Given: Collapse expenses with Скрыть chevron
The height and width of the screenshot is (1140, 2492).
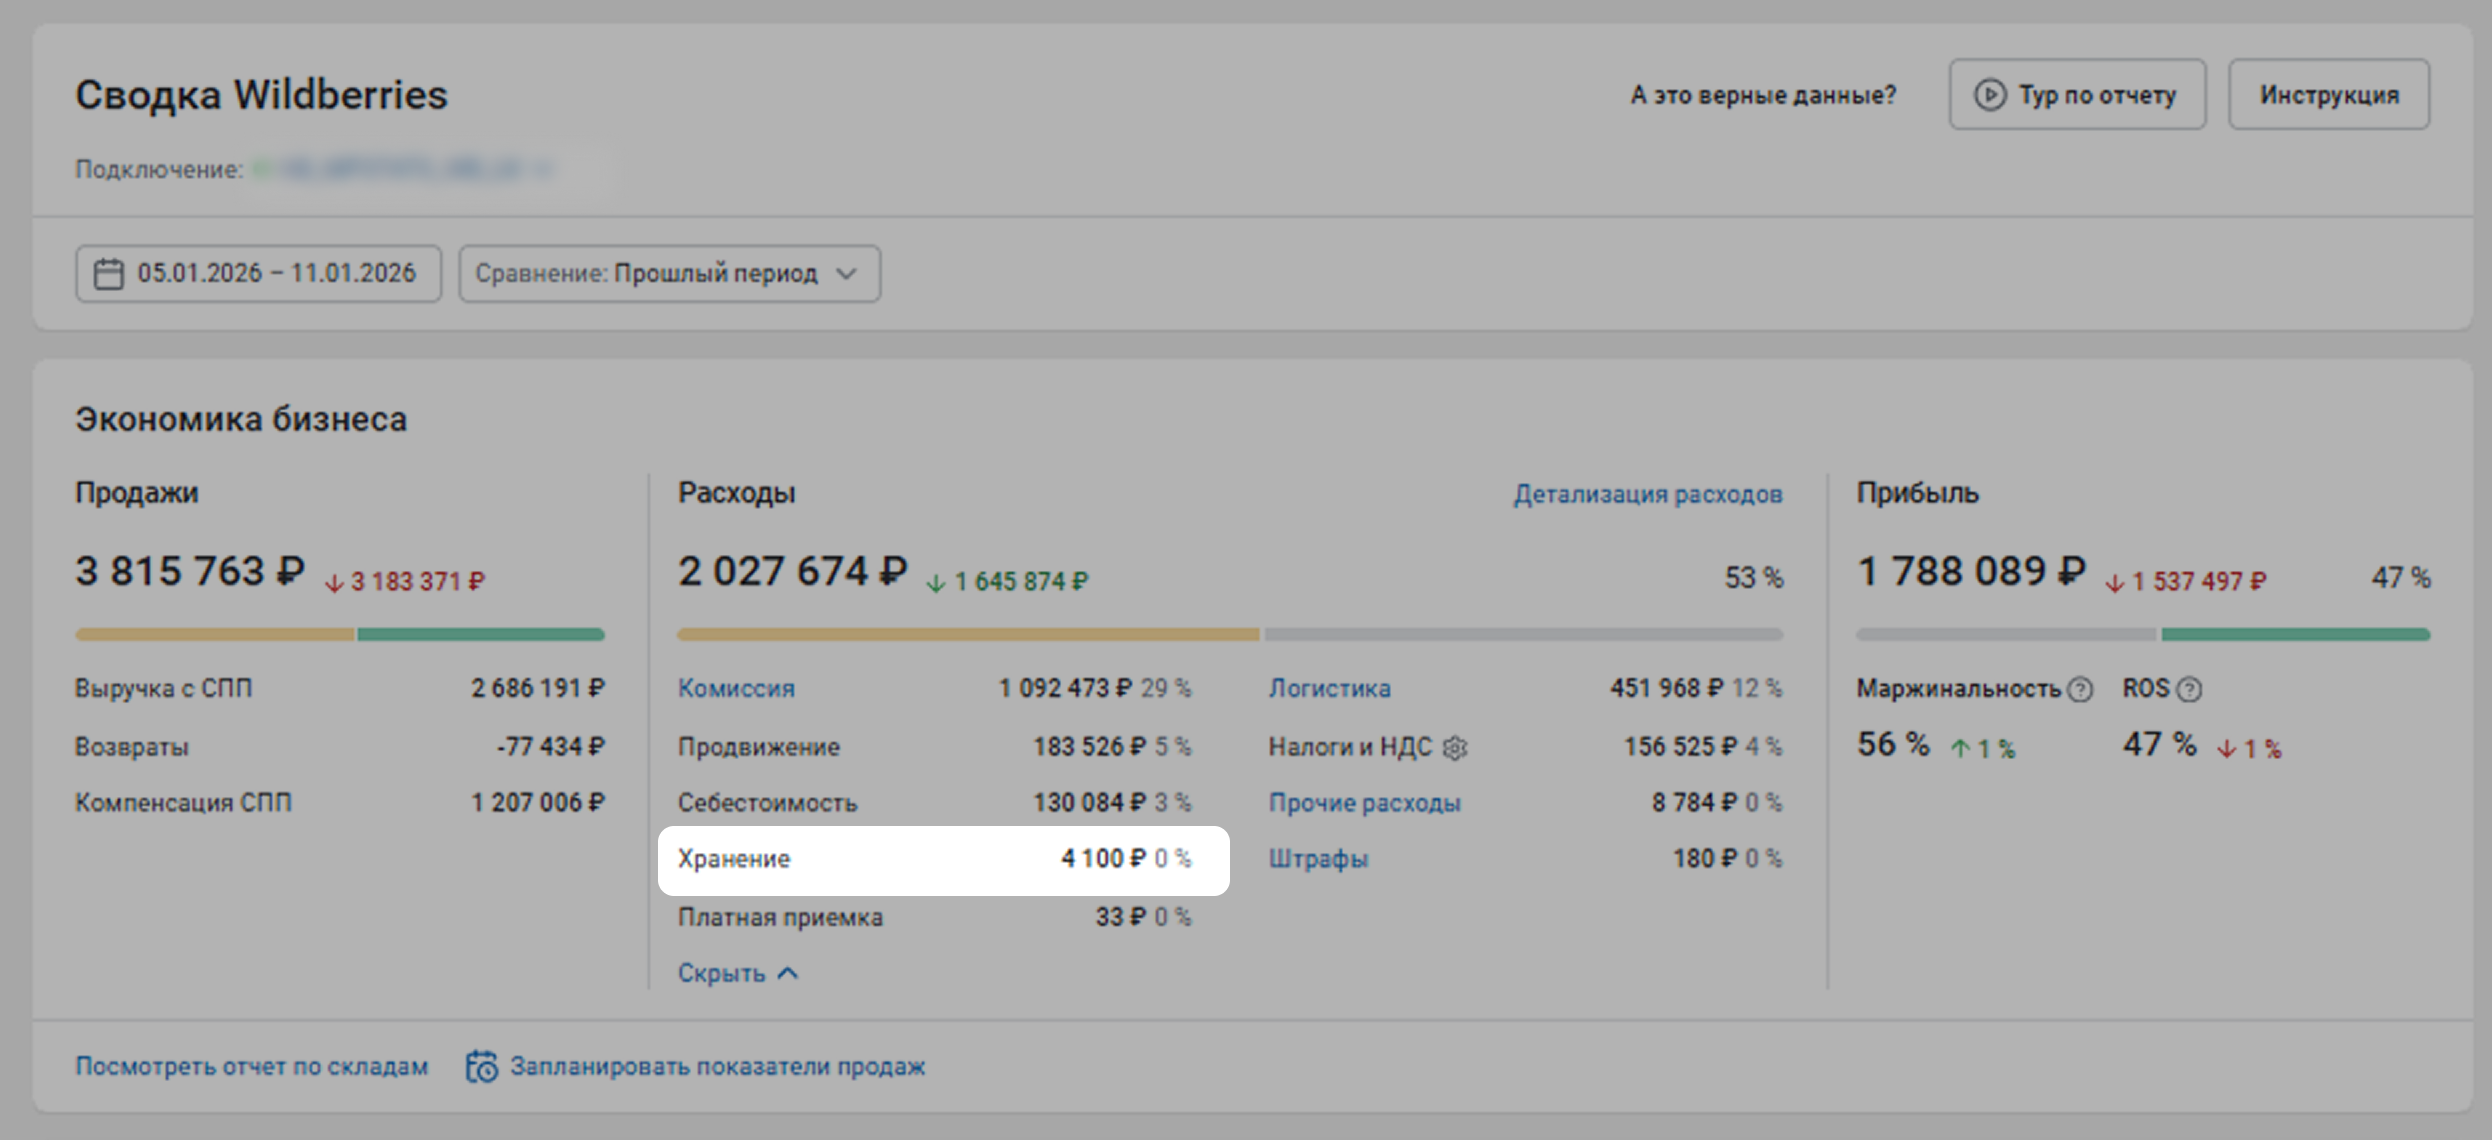Looking at the screenshot, I should (x=788, y=973).
